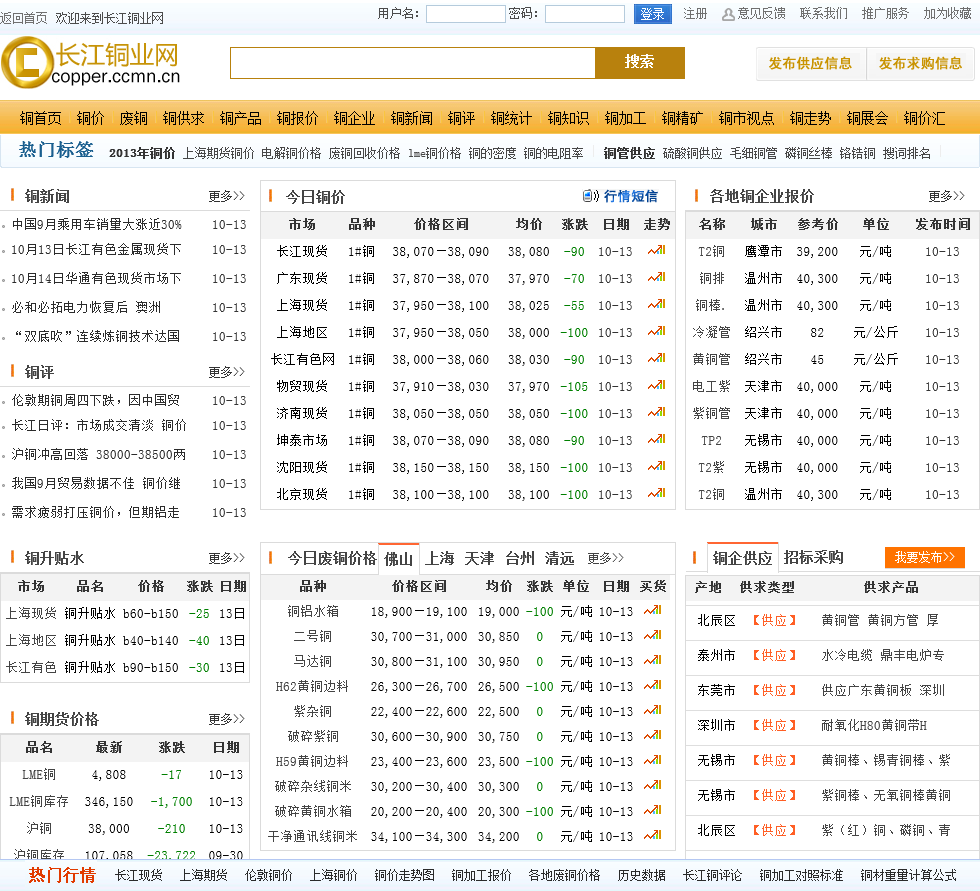Select the 佛山 scrap price tab
The width and height of the screenshot is (980, 891).
click(x=398, y=559)
